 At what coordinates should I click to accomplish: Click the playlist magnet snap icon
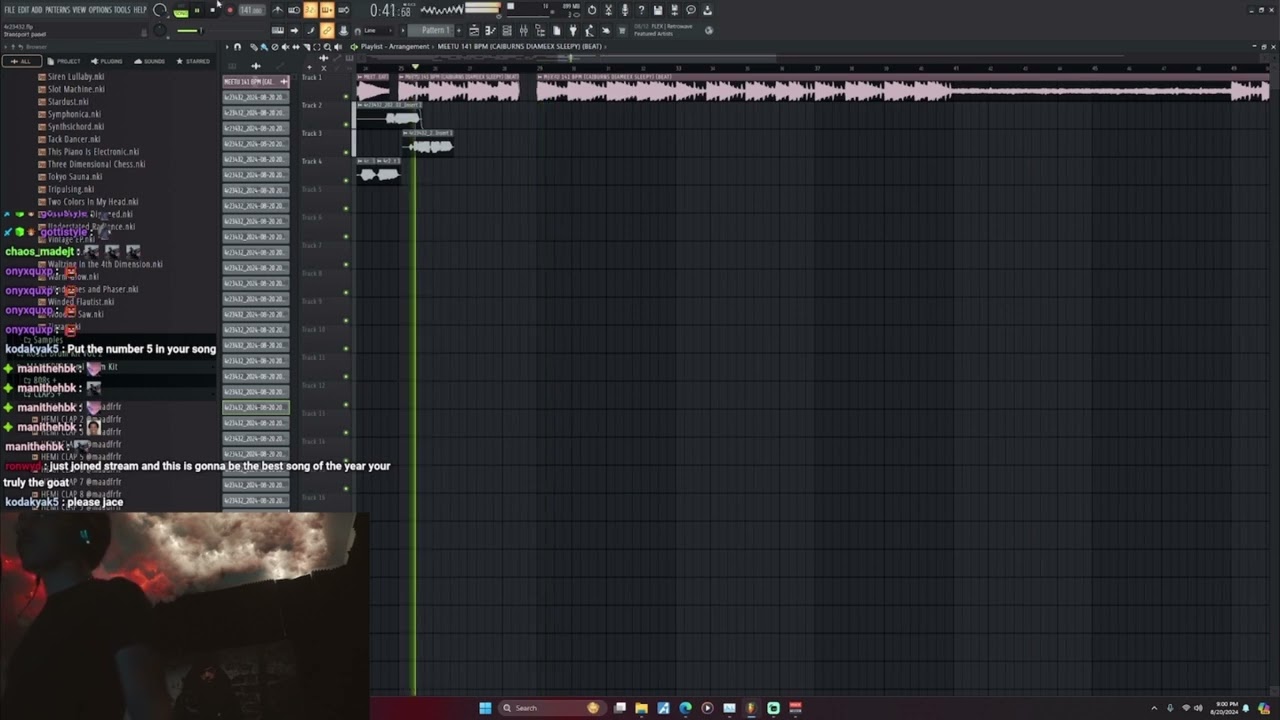237,47
